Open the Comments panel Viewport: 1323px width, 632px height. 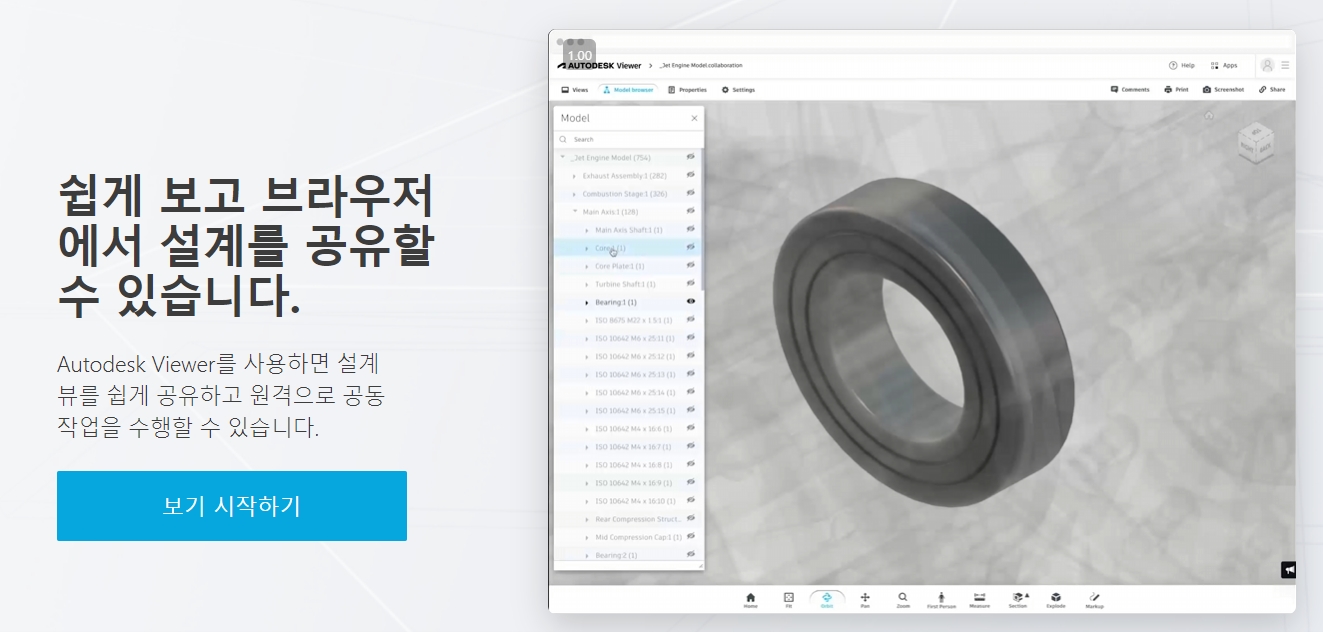point(1130,90)
